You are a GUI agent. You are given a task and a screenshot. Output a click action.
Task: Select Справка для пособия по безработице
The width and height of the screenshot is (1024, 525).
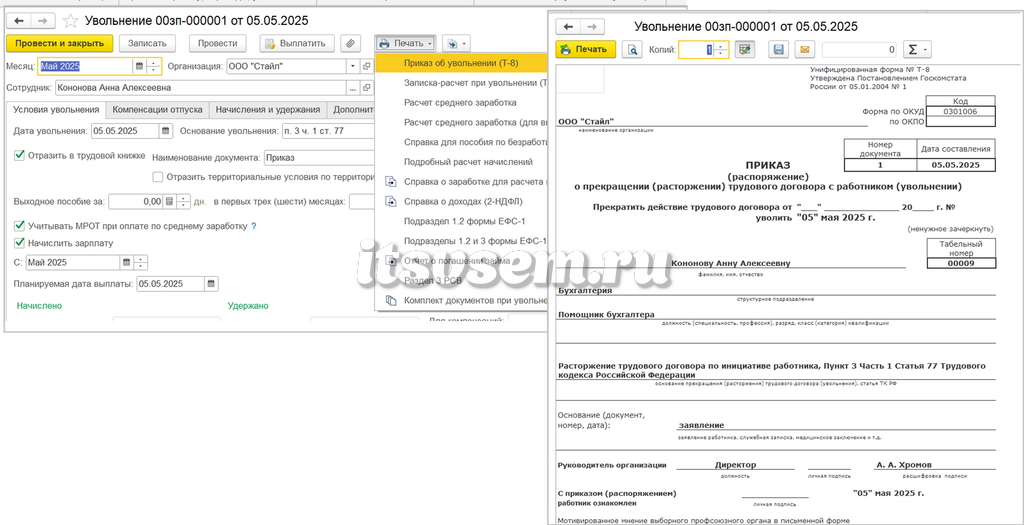(x=461, y=142)
